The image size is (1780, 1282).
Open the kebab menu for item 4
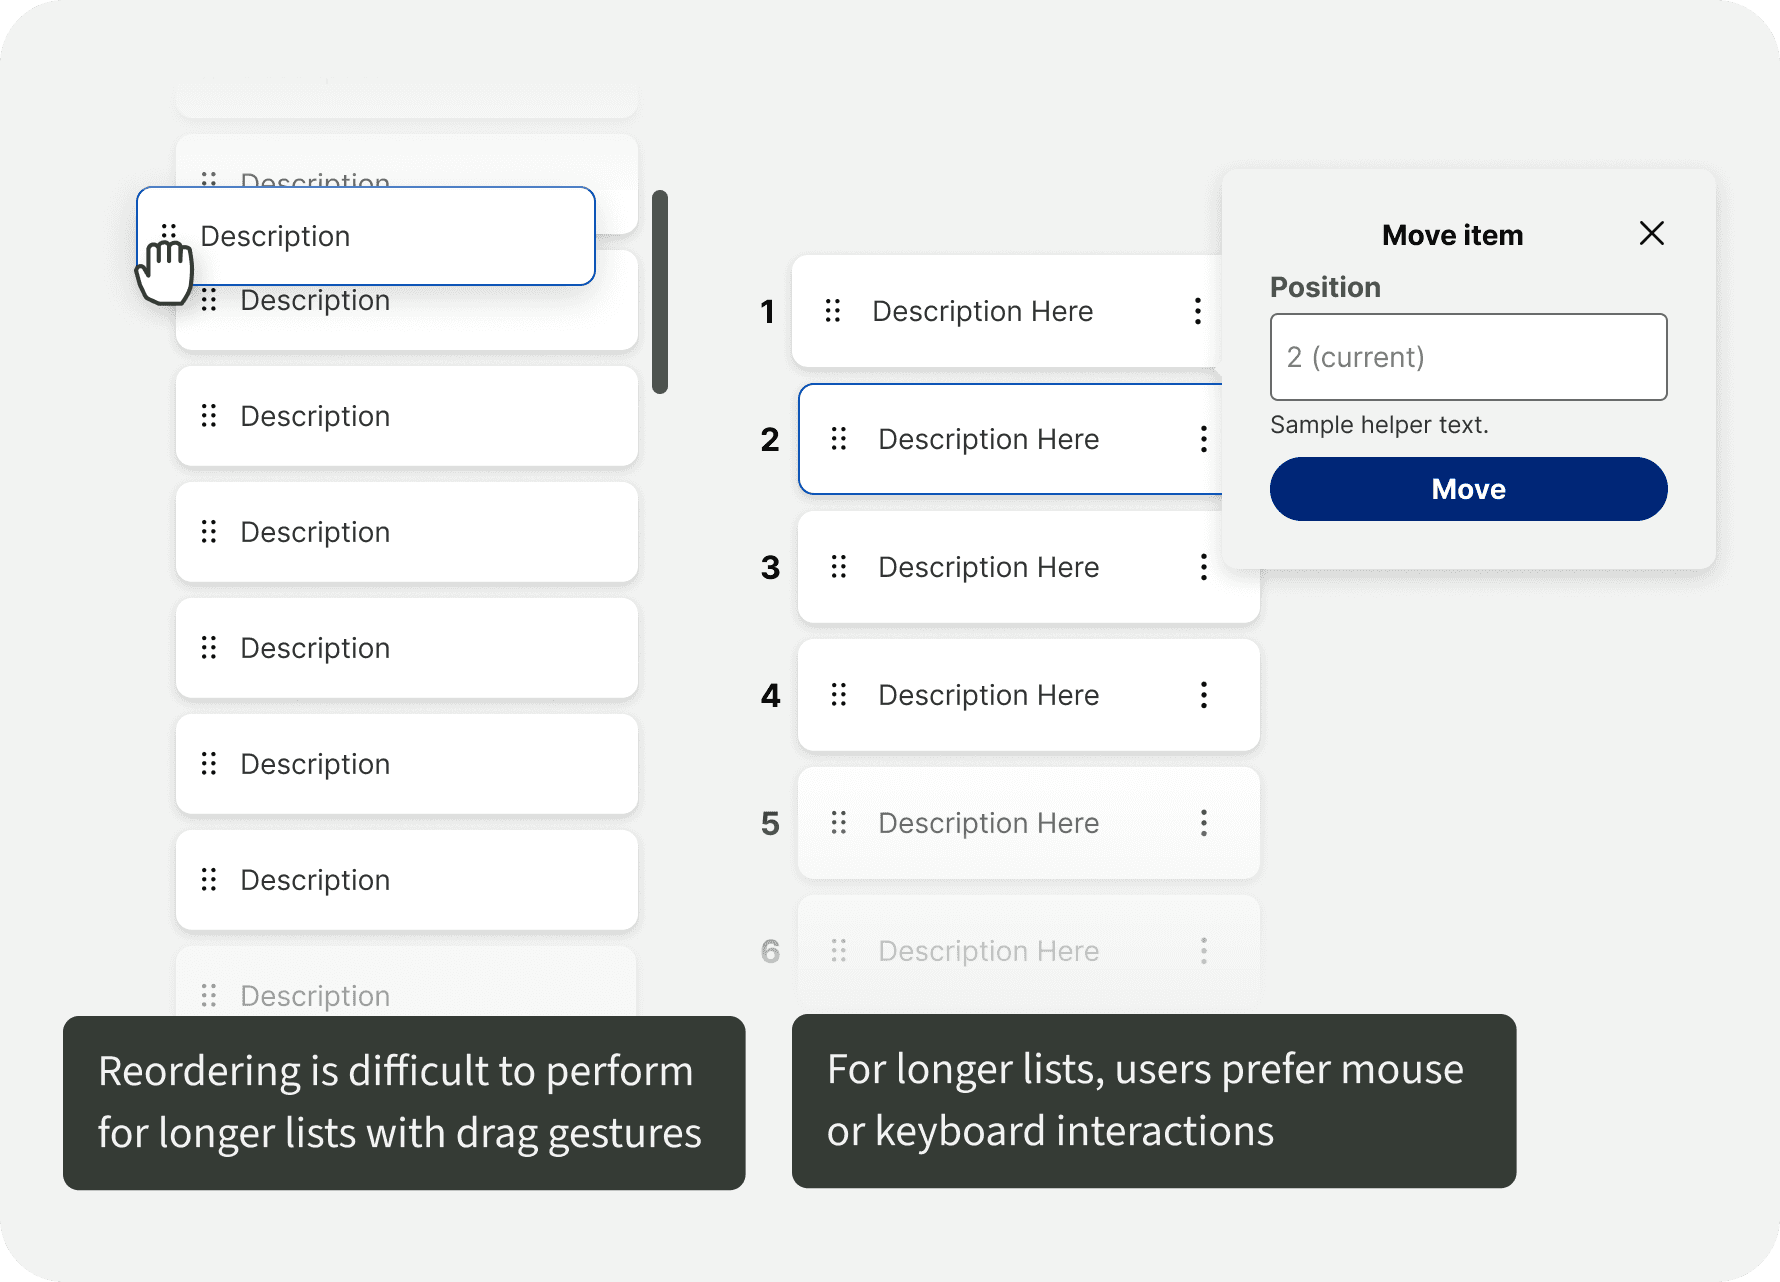coord(1203,695)
